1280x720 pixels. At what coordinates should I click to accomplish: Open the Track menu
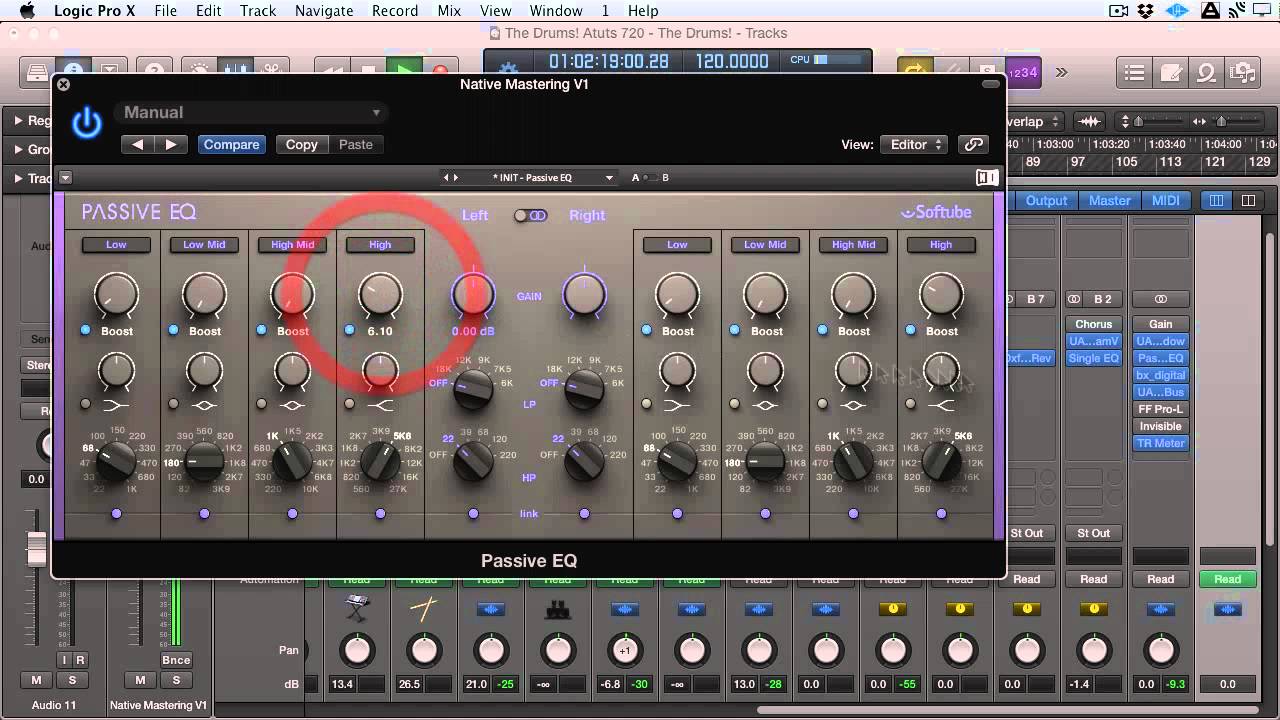257,11
